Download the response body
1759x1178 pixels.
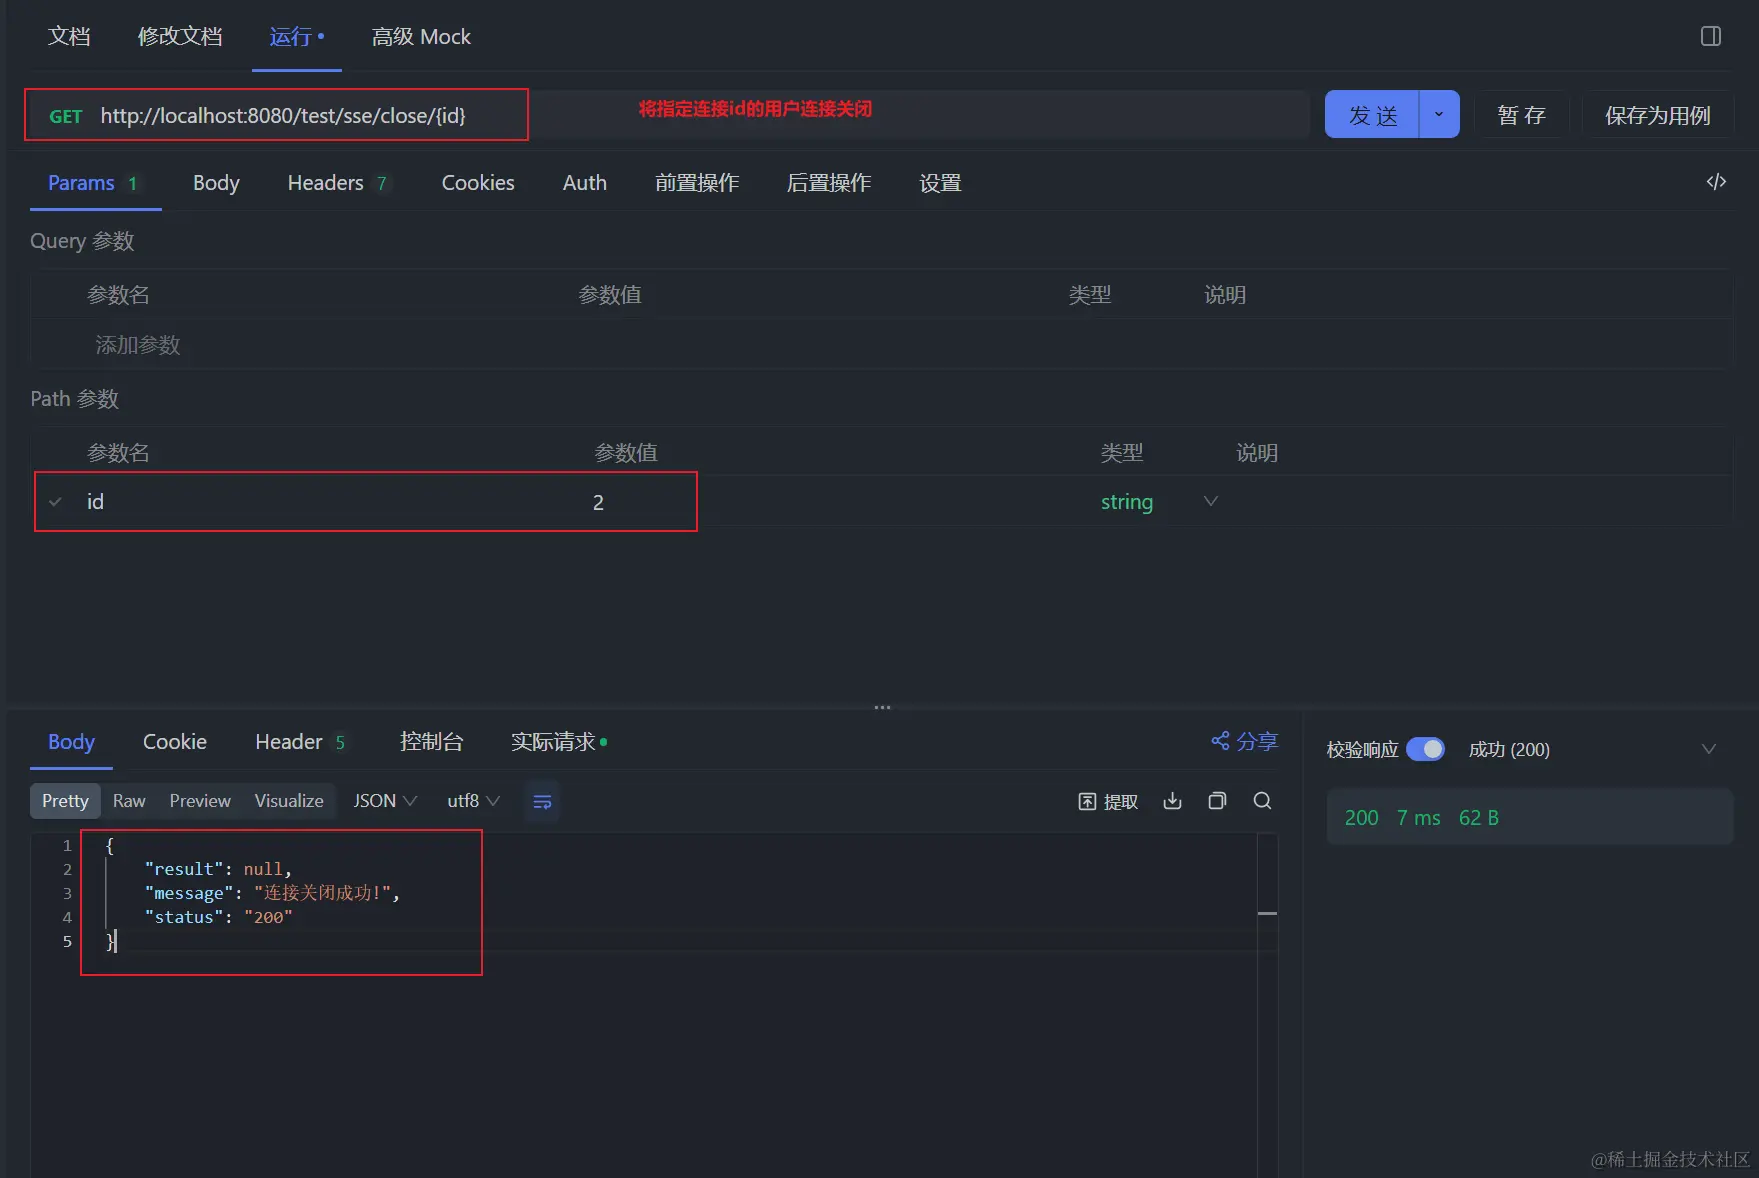tap(1173, 801)
